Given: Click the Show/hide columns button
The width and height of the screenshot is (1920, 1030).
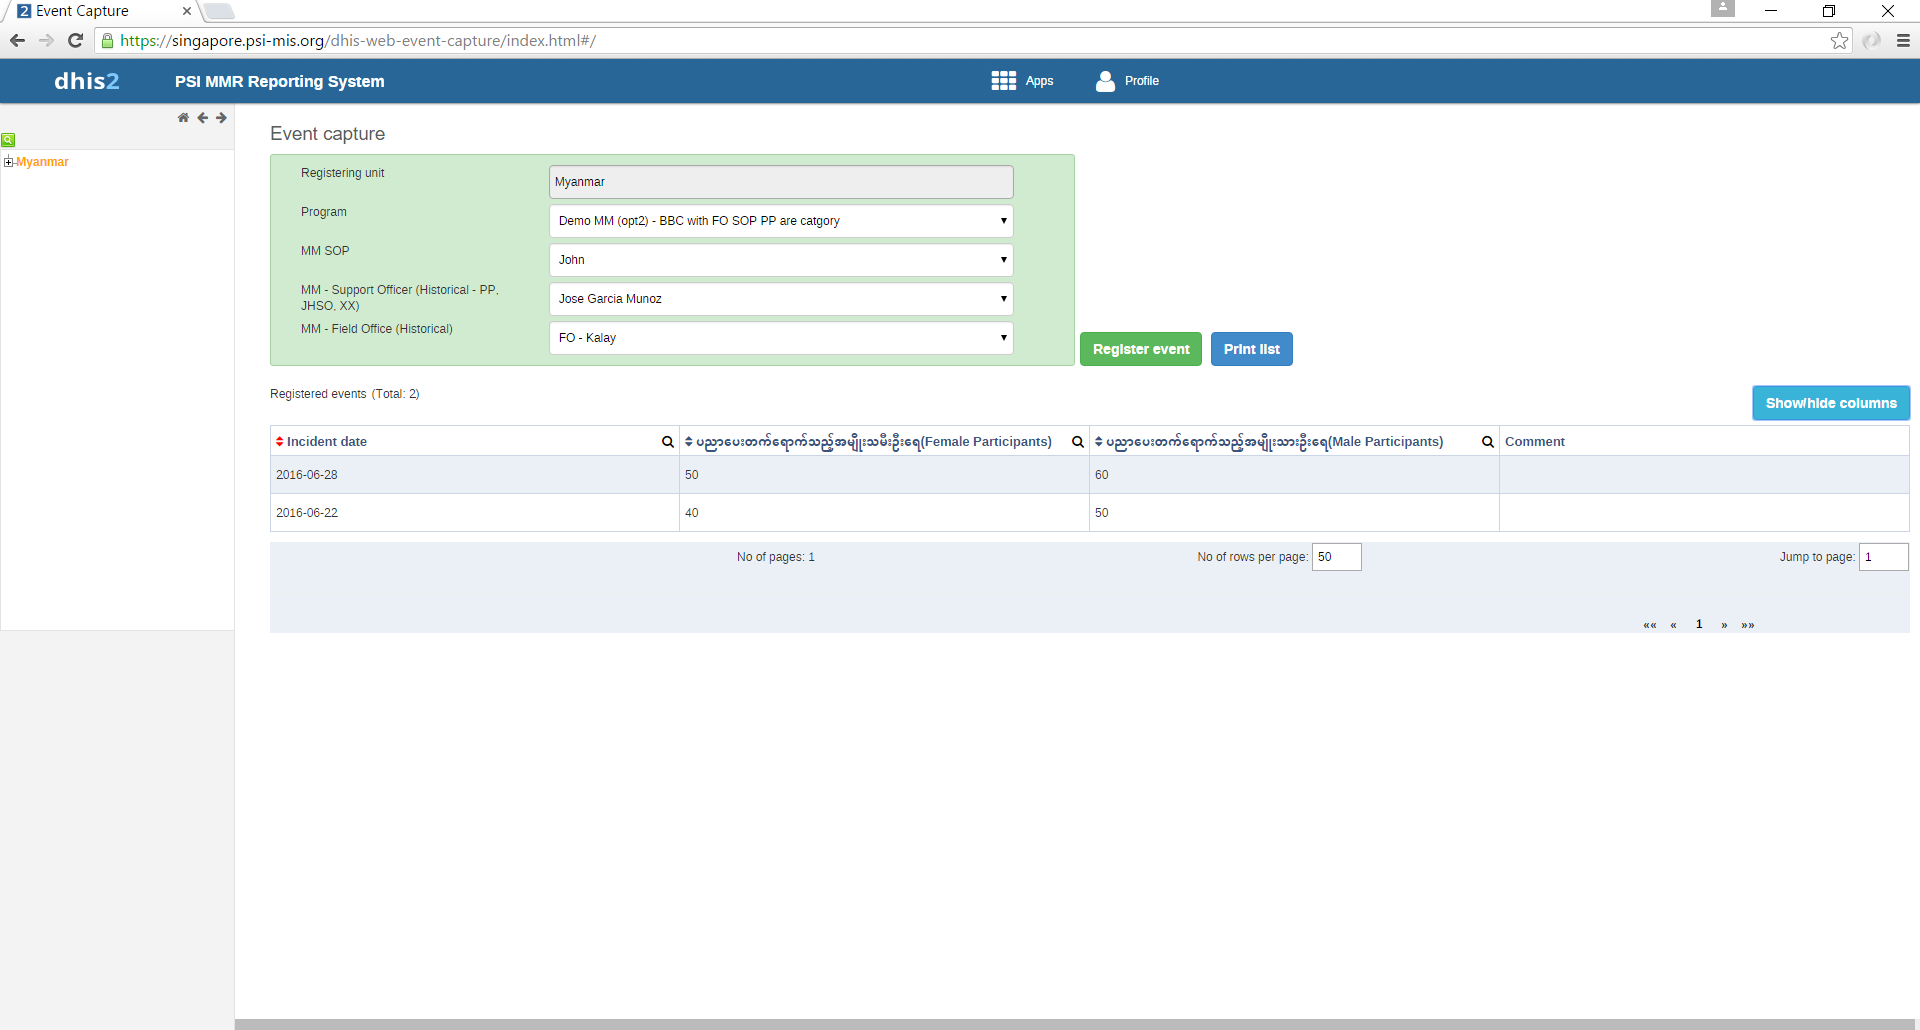Looking at the screenshot, I should 1830,403.
